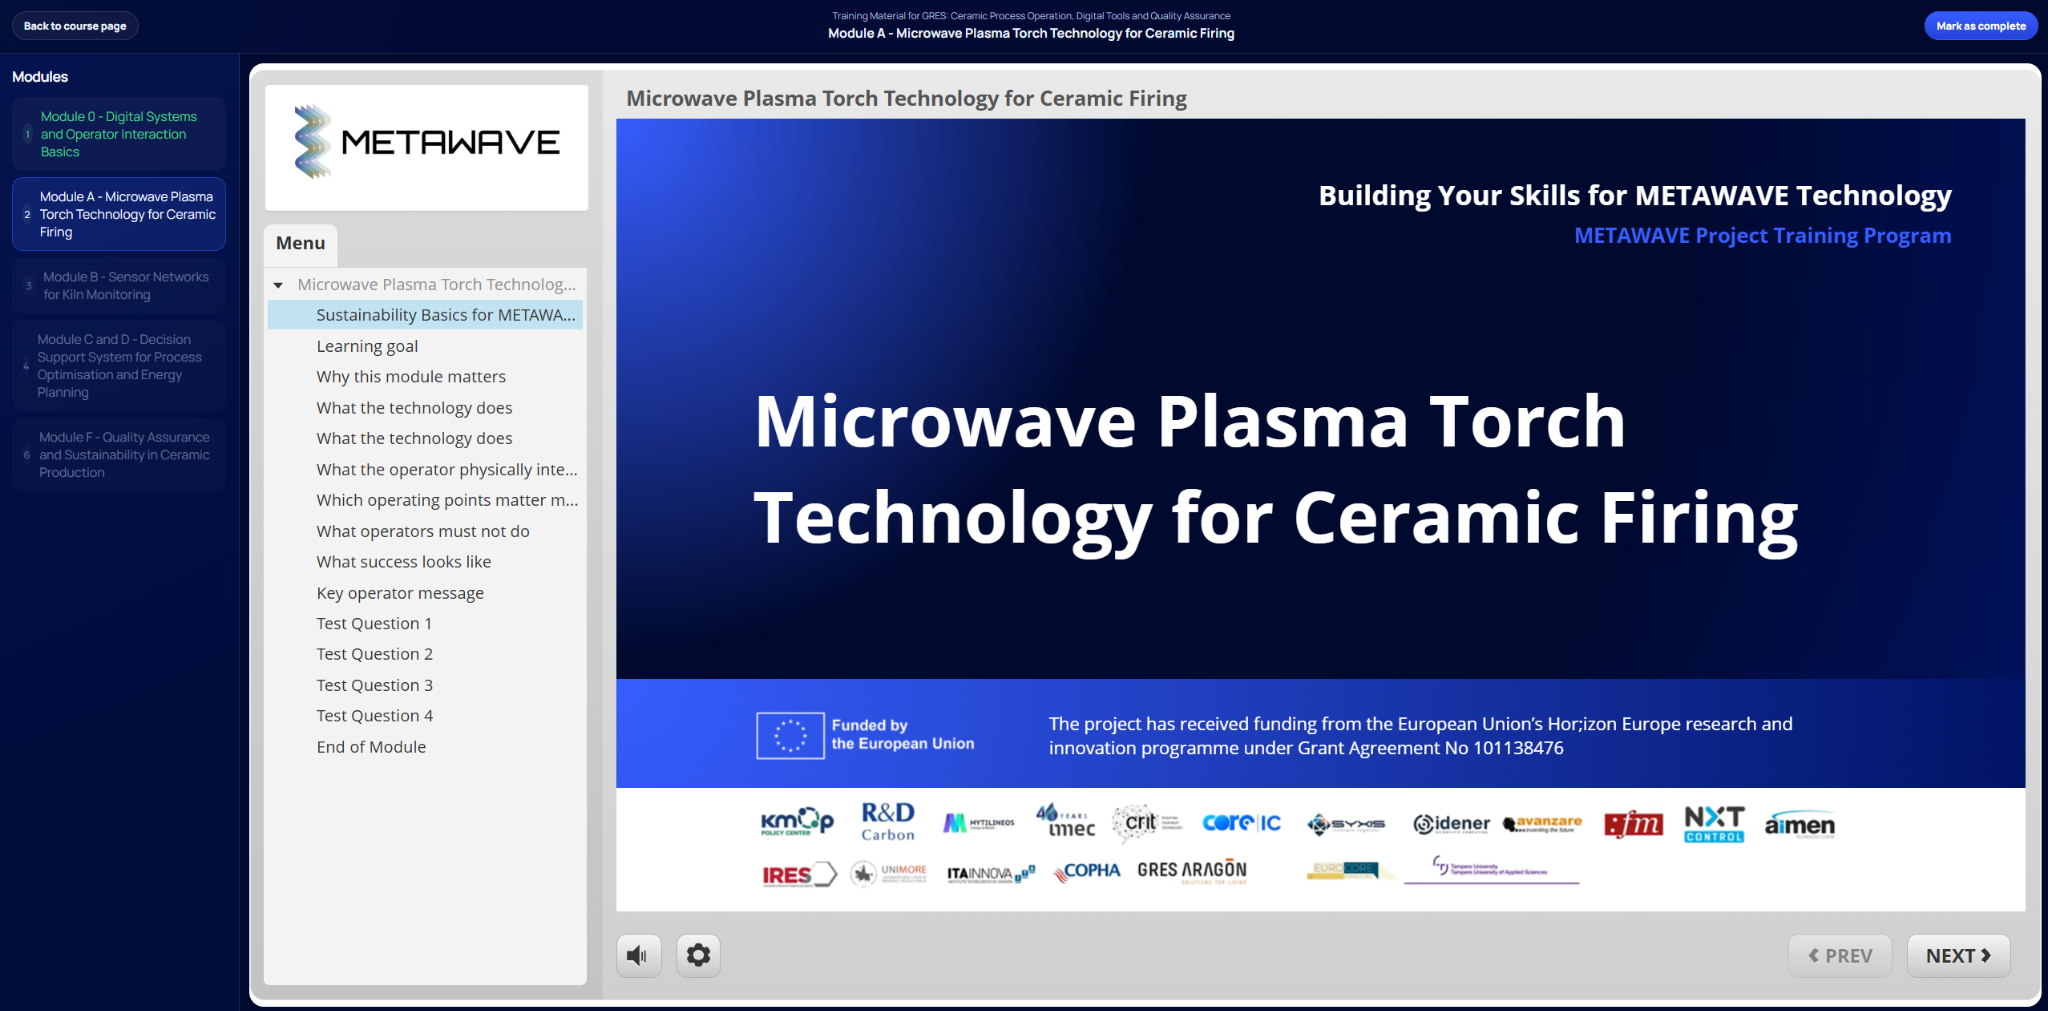2048x1011 pixels.
Task: Open Module C and D - Decision Support module
Action: 119,366
